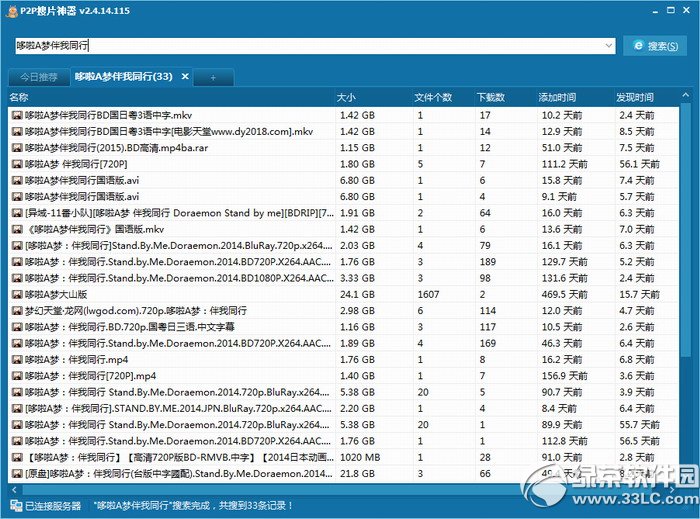Viewport: 700px width, 519px height.
Task: Click file icon of the 2.03 GB BluRay.720p.x264 row
Action: click(17, 245)
